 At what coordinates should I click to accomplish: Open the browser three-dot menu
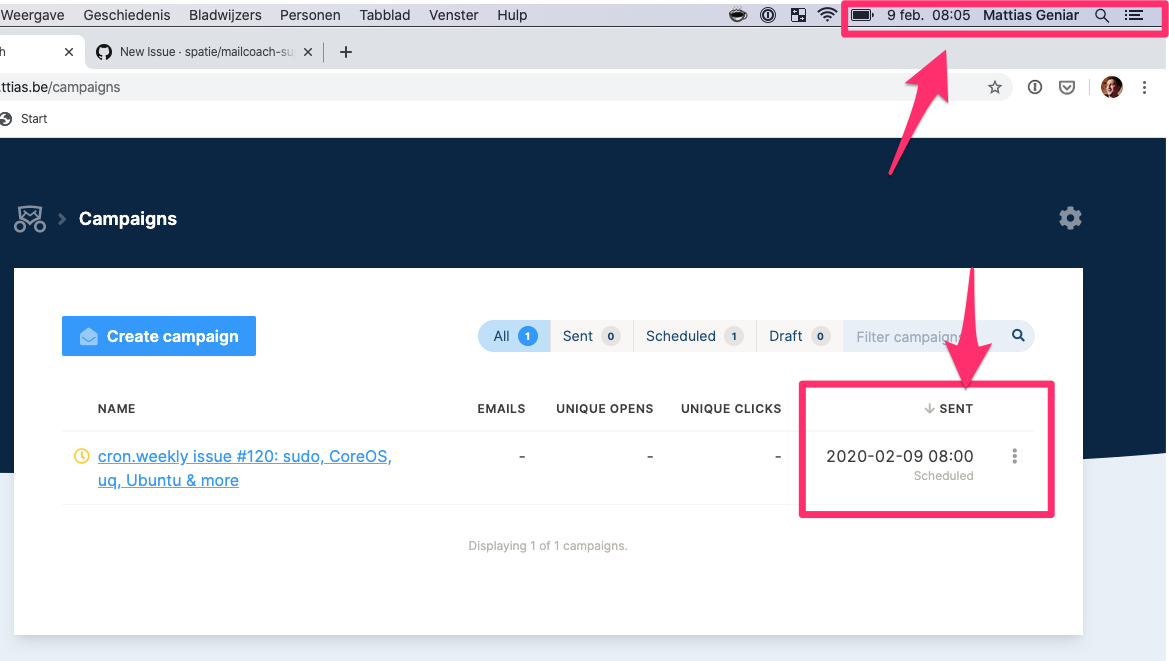(1144, 87)
